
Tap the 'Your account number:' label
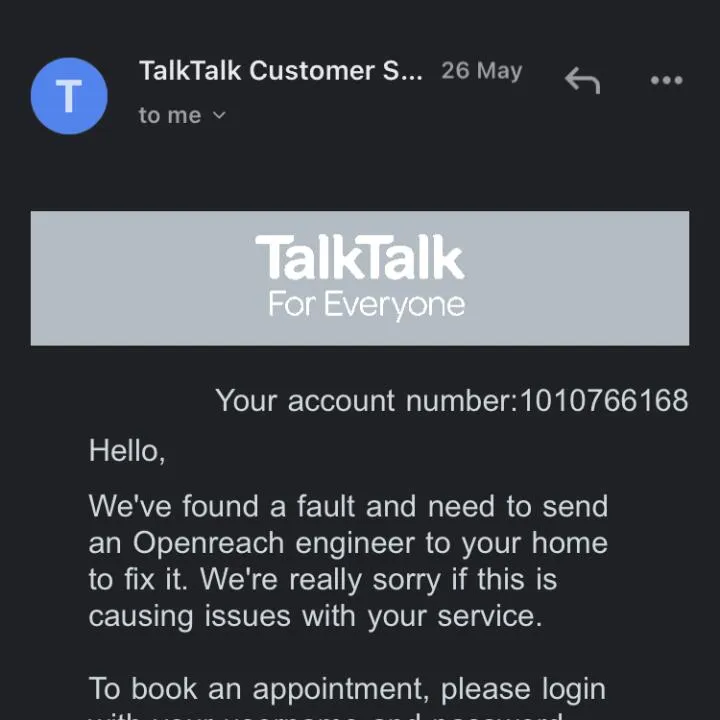[366, 400]
